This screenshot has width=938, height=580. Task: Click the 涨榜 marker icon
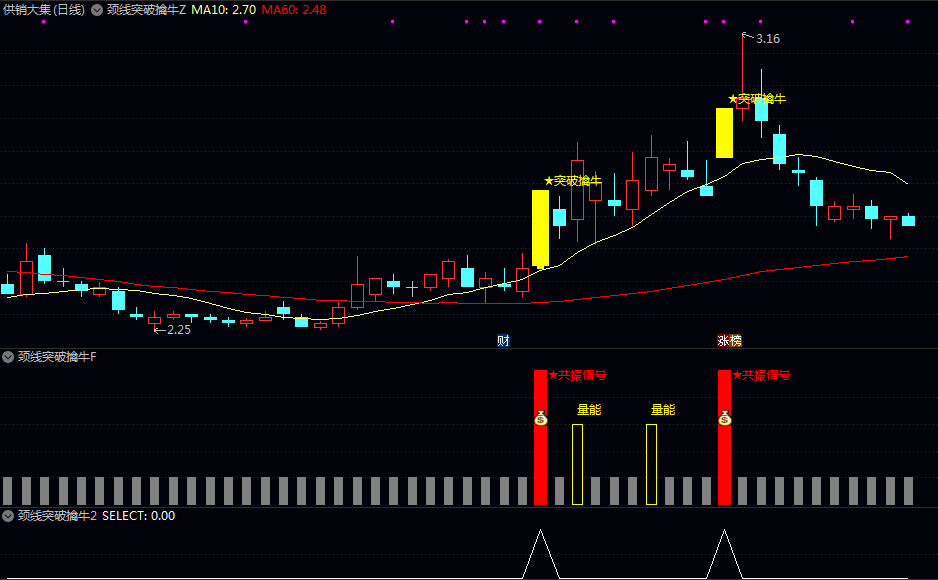(729, 341)
